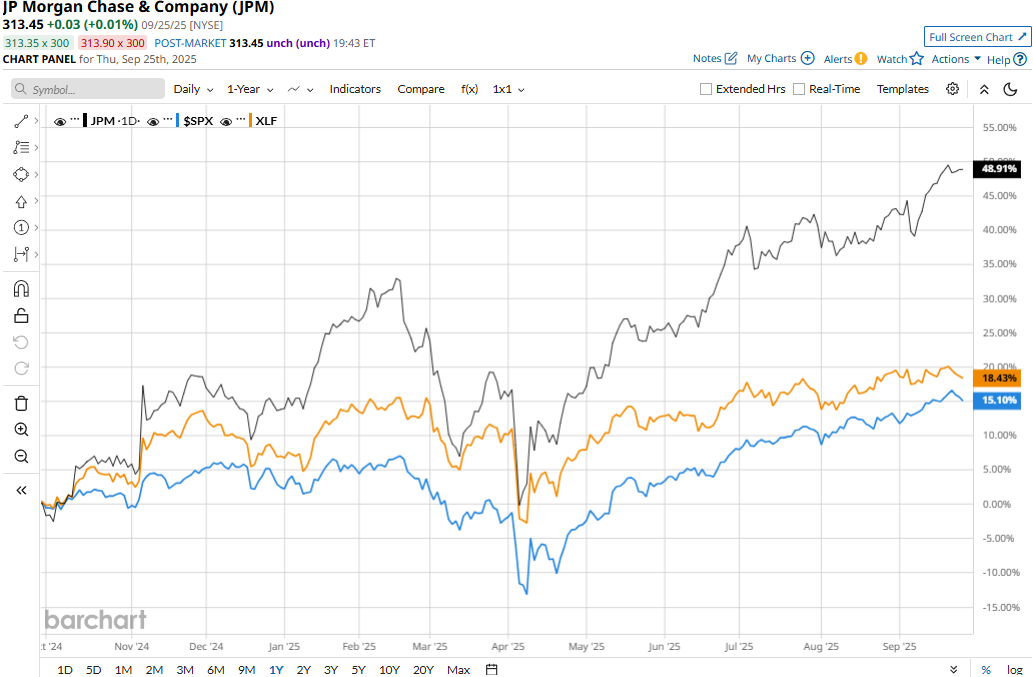Toggle percent scale mode
The height and width of the screenshot is (677, 1033).
pyautogui.click(x=986, y=670)
